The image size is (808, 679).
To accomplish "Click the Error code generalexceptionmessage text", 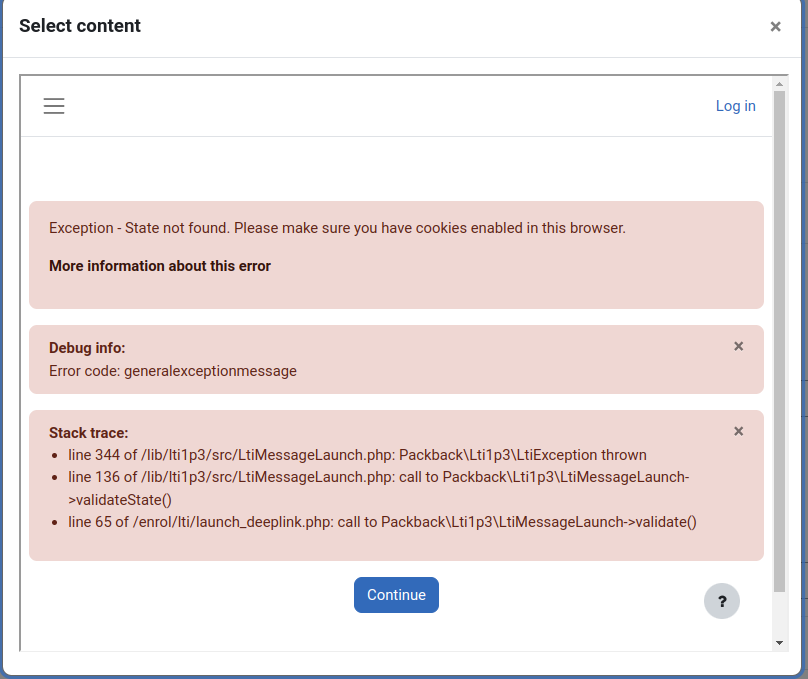I will tap(173, 371).
